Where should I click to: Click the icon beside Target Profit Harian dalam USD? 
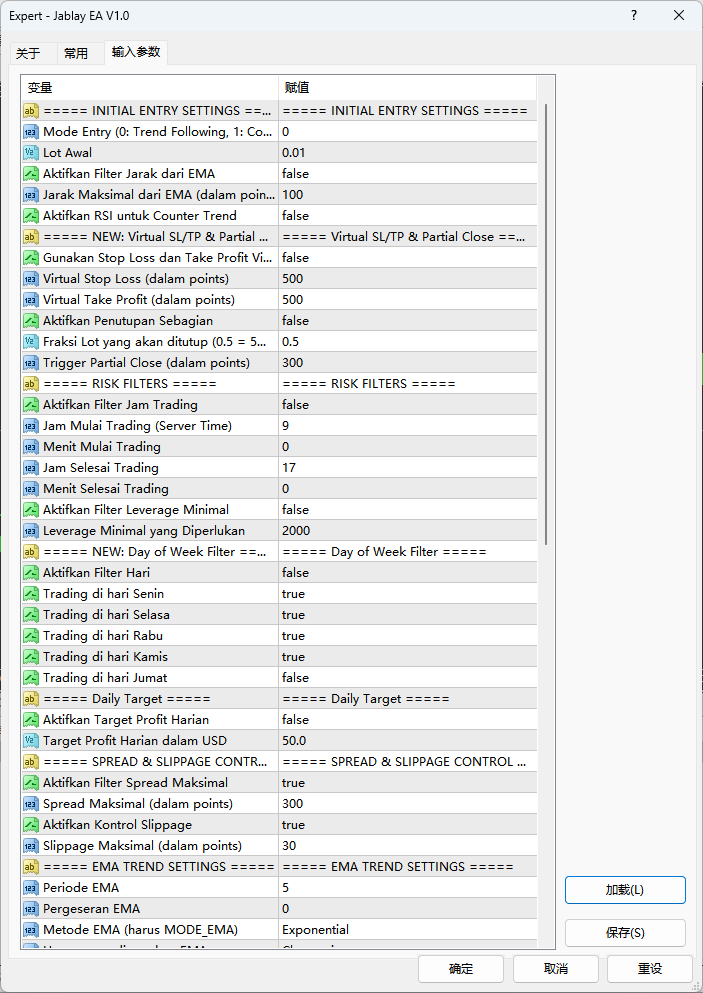[30, 741]
